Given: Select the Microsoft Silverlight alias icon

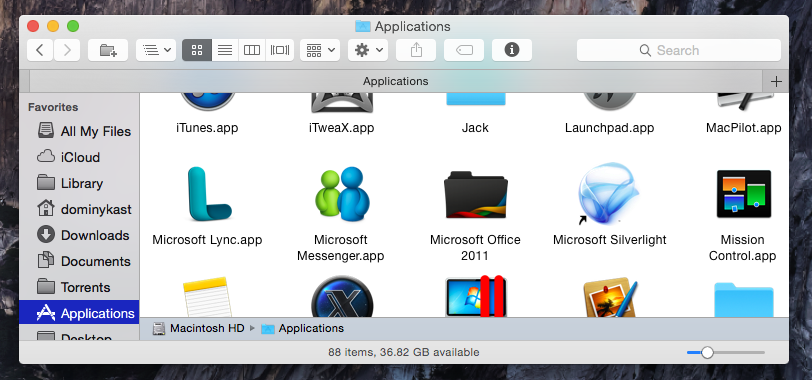Looking at the screenshot, I should tap(609, 194).
